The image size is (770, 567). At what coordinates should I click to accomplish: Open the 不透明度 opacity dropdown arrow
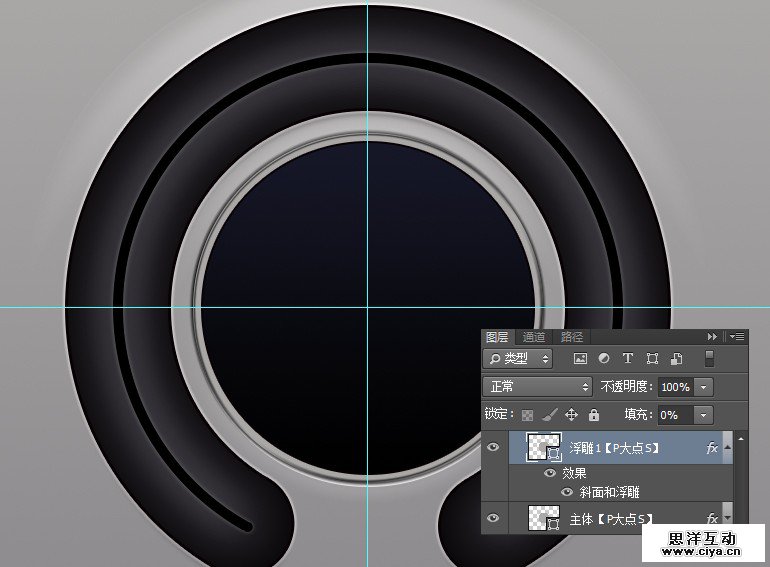(x=705, y=386)
